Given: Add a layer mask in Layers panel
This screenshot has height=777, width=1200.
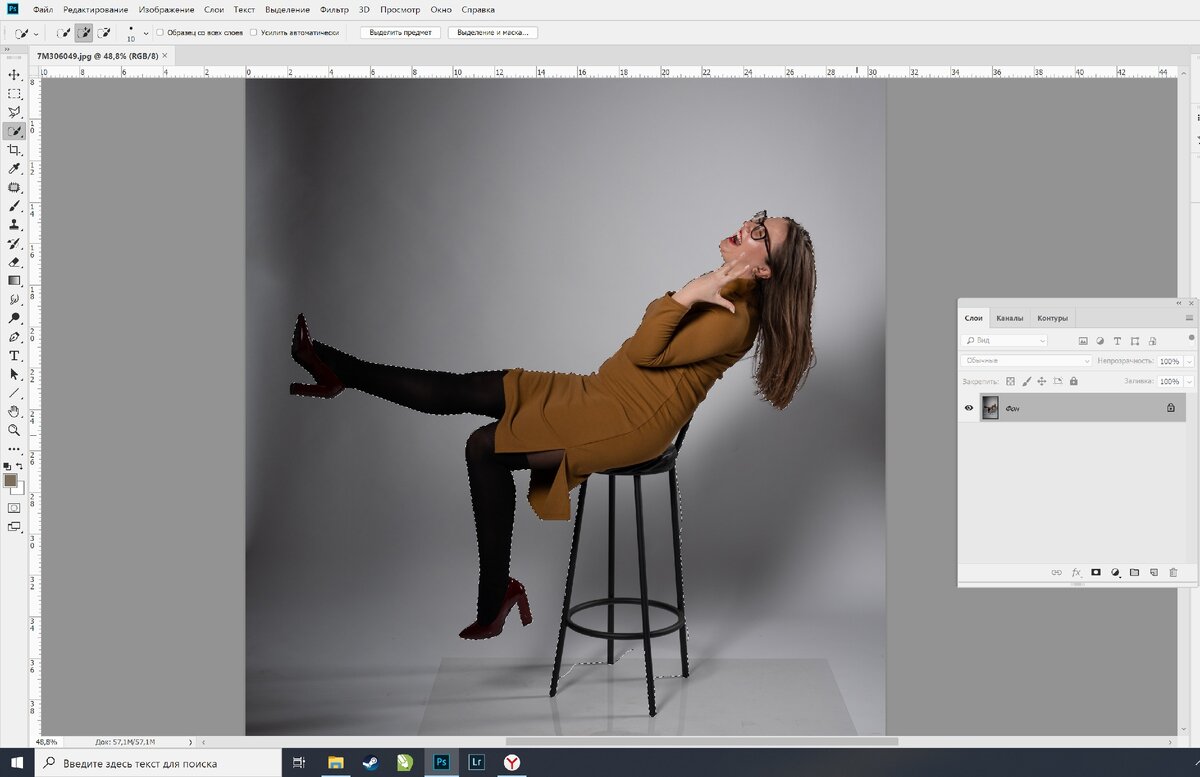Looking at the screenshot, I should 1096,573.
